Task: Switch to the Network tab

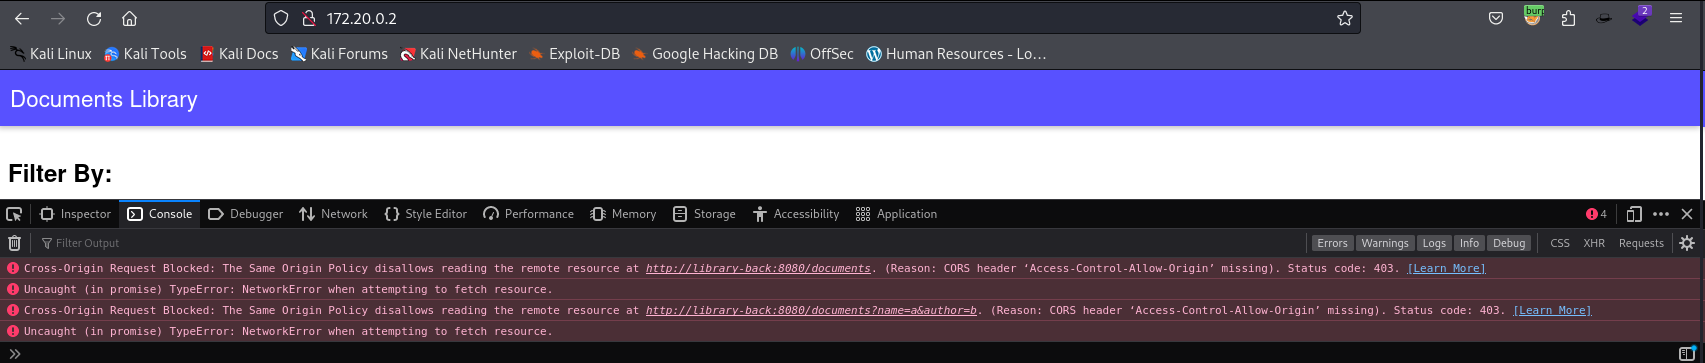Action: pos(333,214)
